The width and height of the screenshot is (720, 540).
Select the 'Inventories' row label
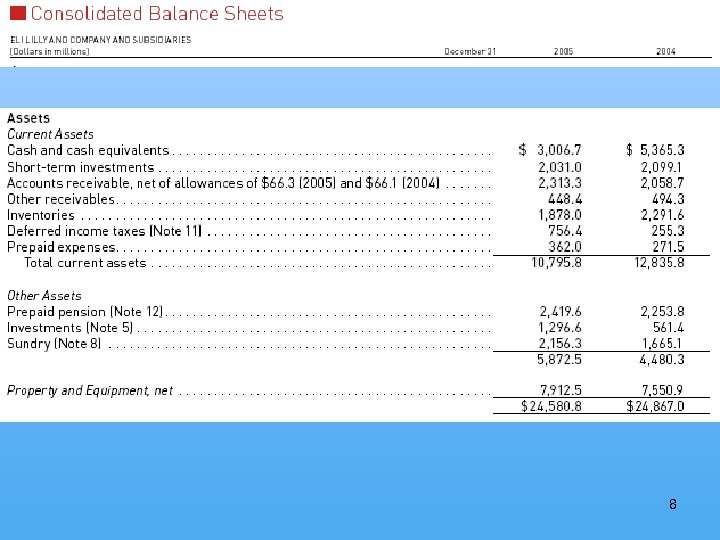coord(41,215)
